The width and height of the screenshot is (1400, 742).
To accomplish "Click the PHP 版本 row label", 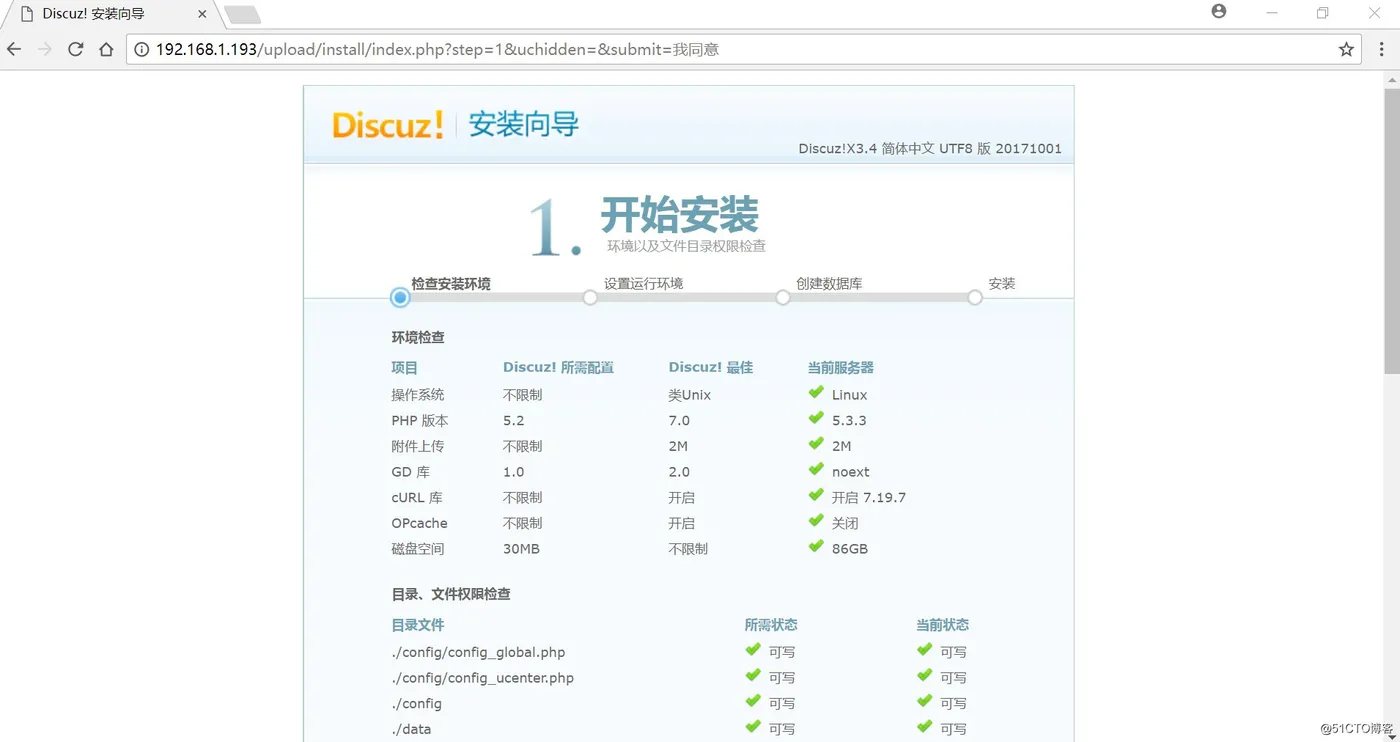I will [420, 420].
